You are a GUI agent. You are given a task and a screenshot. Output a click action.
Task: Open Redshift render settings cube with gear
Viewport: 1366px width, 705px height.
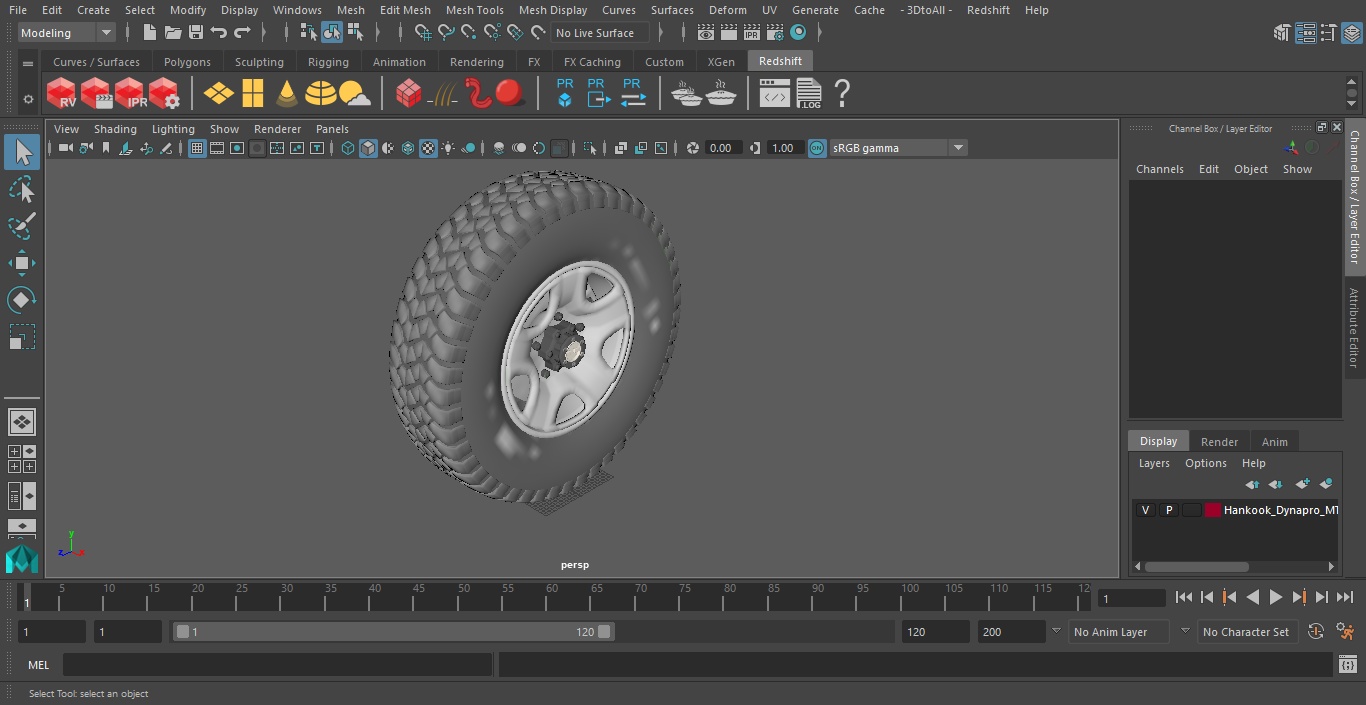tap(163, 94)
